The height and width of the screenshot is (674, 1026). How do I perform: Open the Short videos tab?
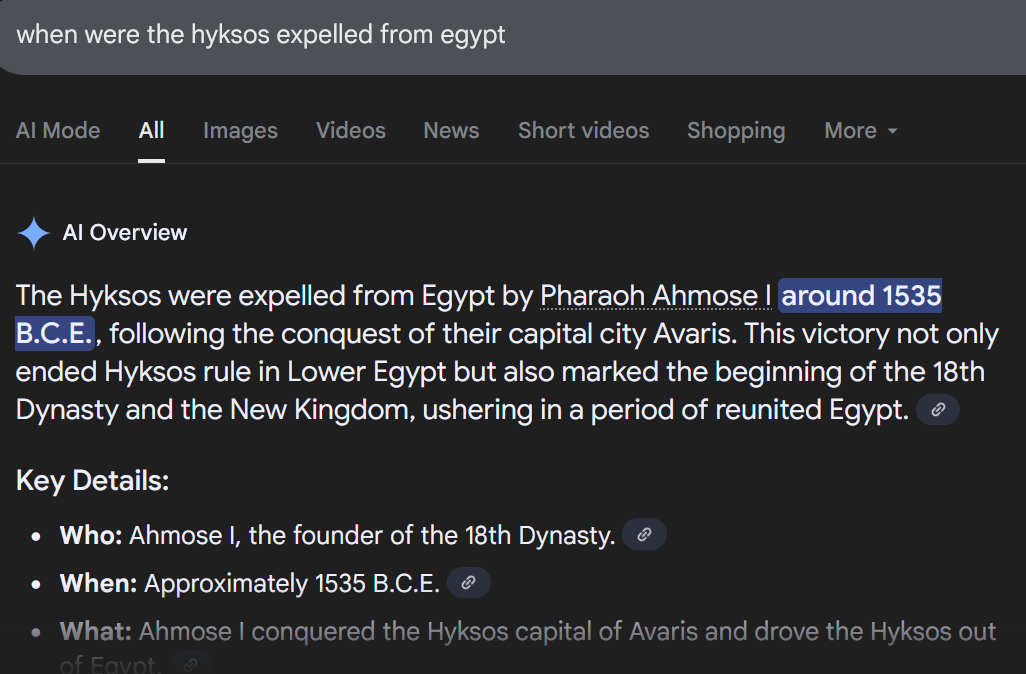tap(584, 130)
